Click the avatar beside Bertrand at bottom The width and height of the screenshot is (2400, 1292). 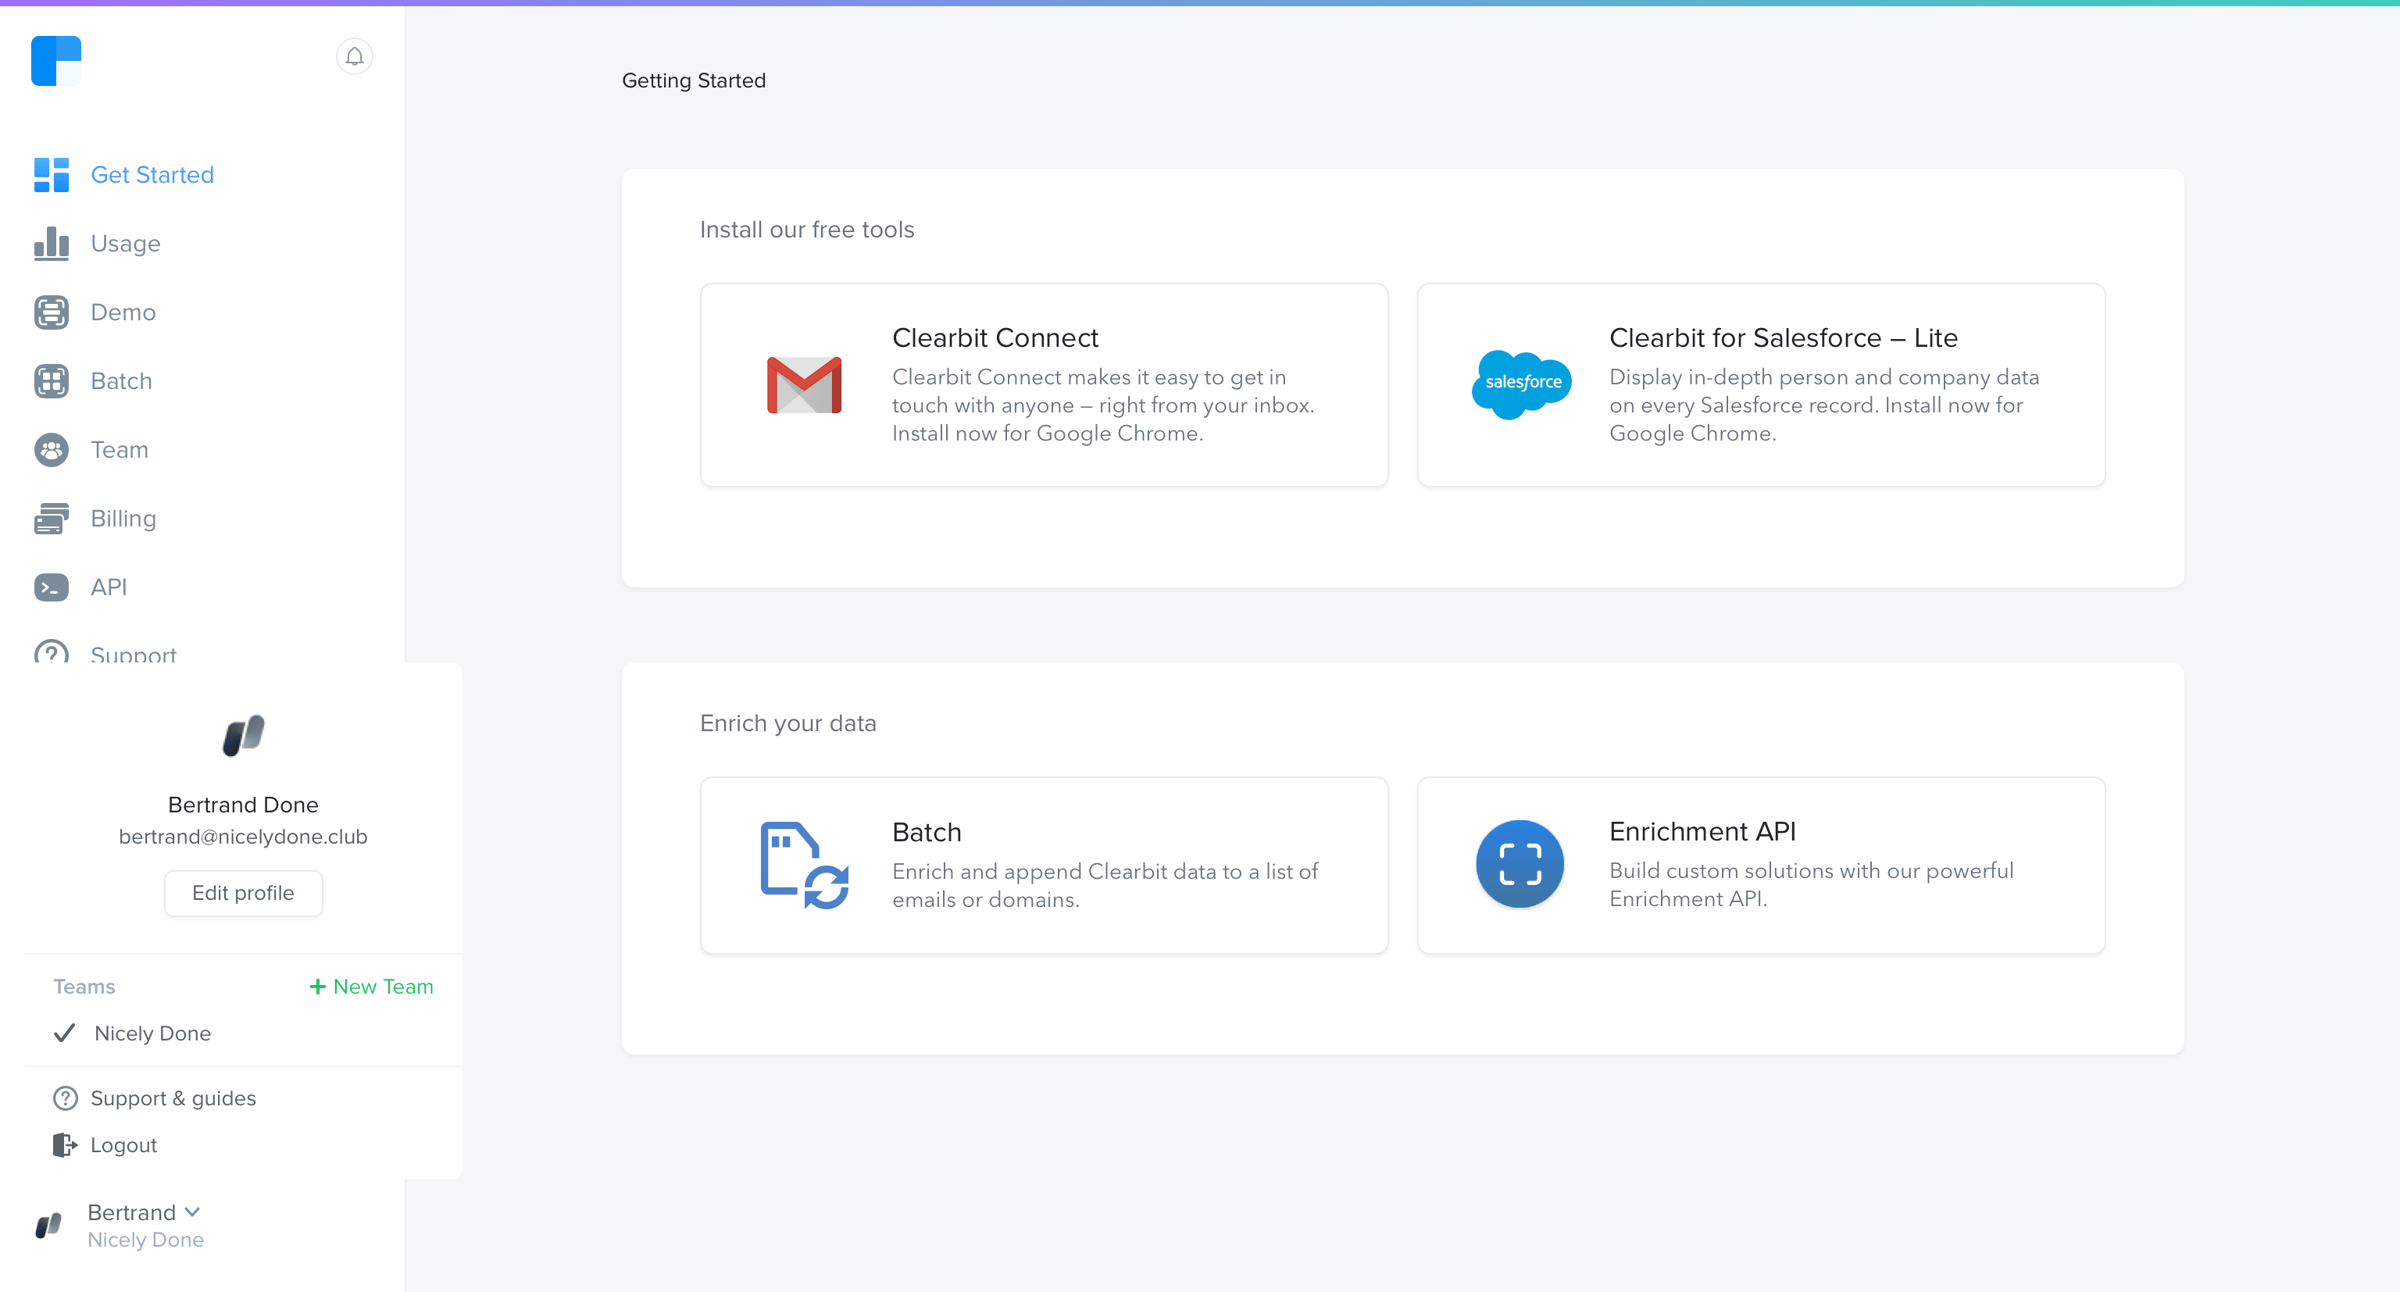point(49,1225)
